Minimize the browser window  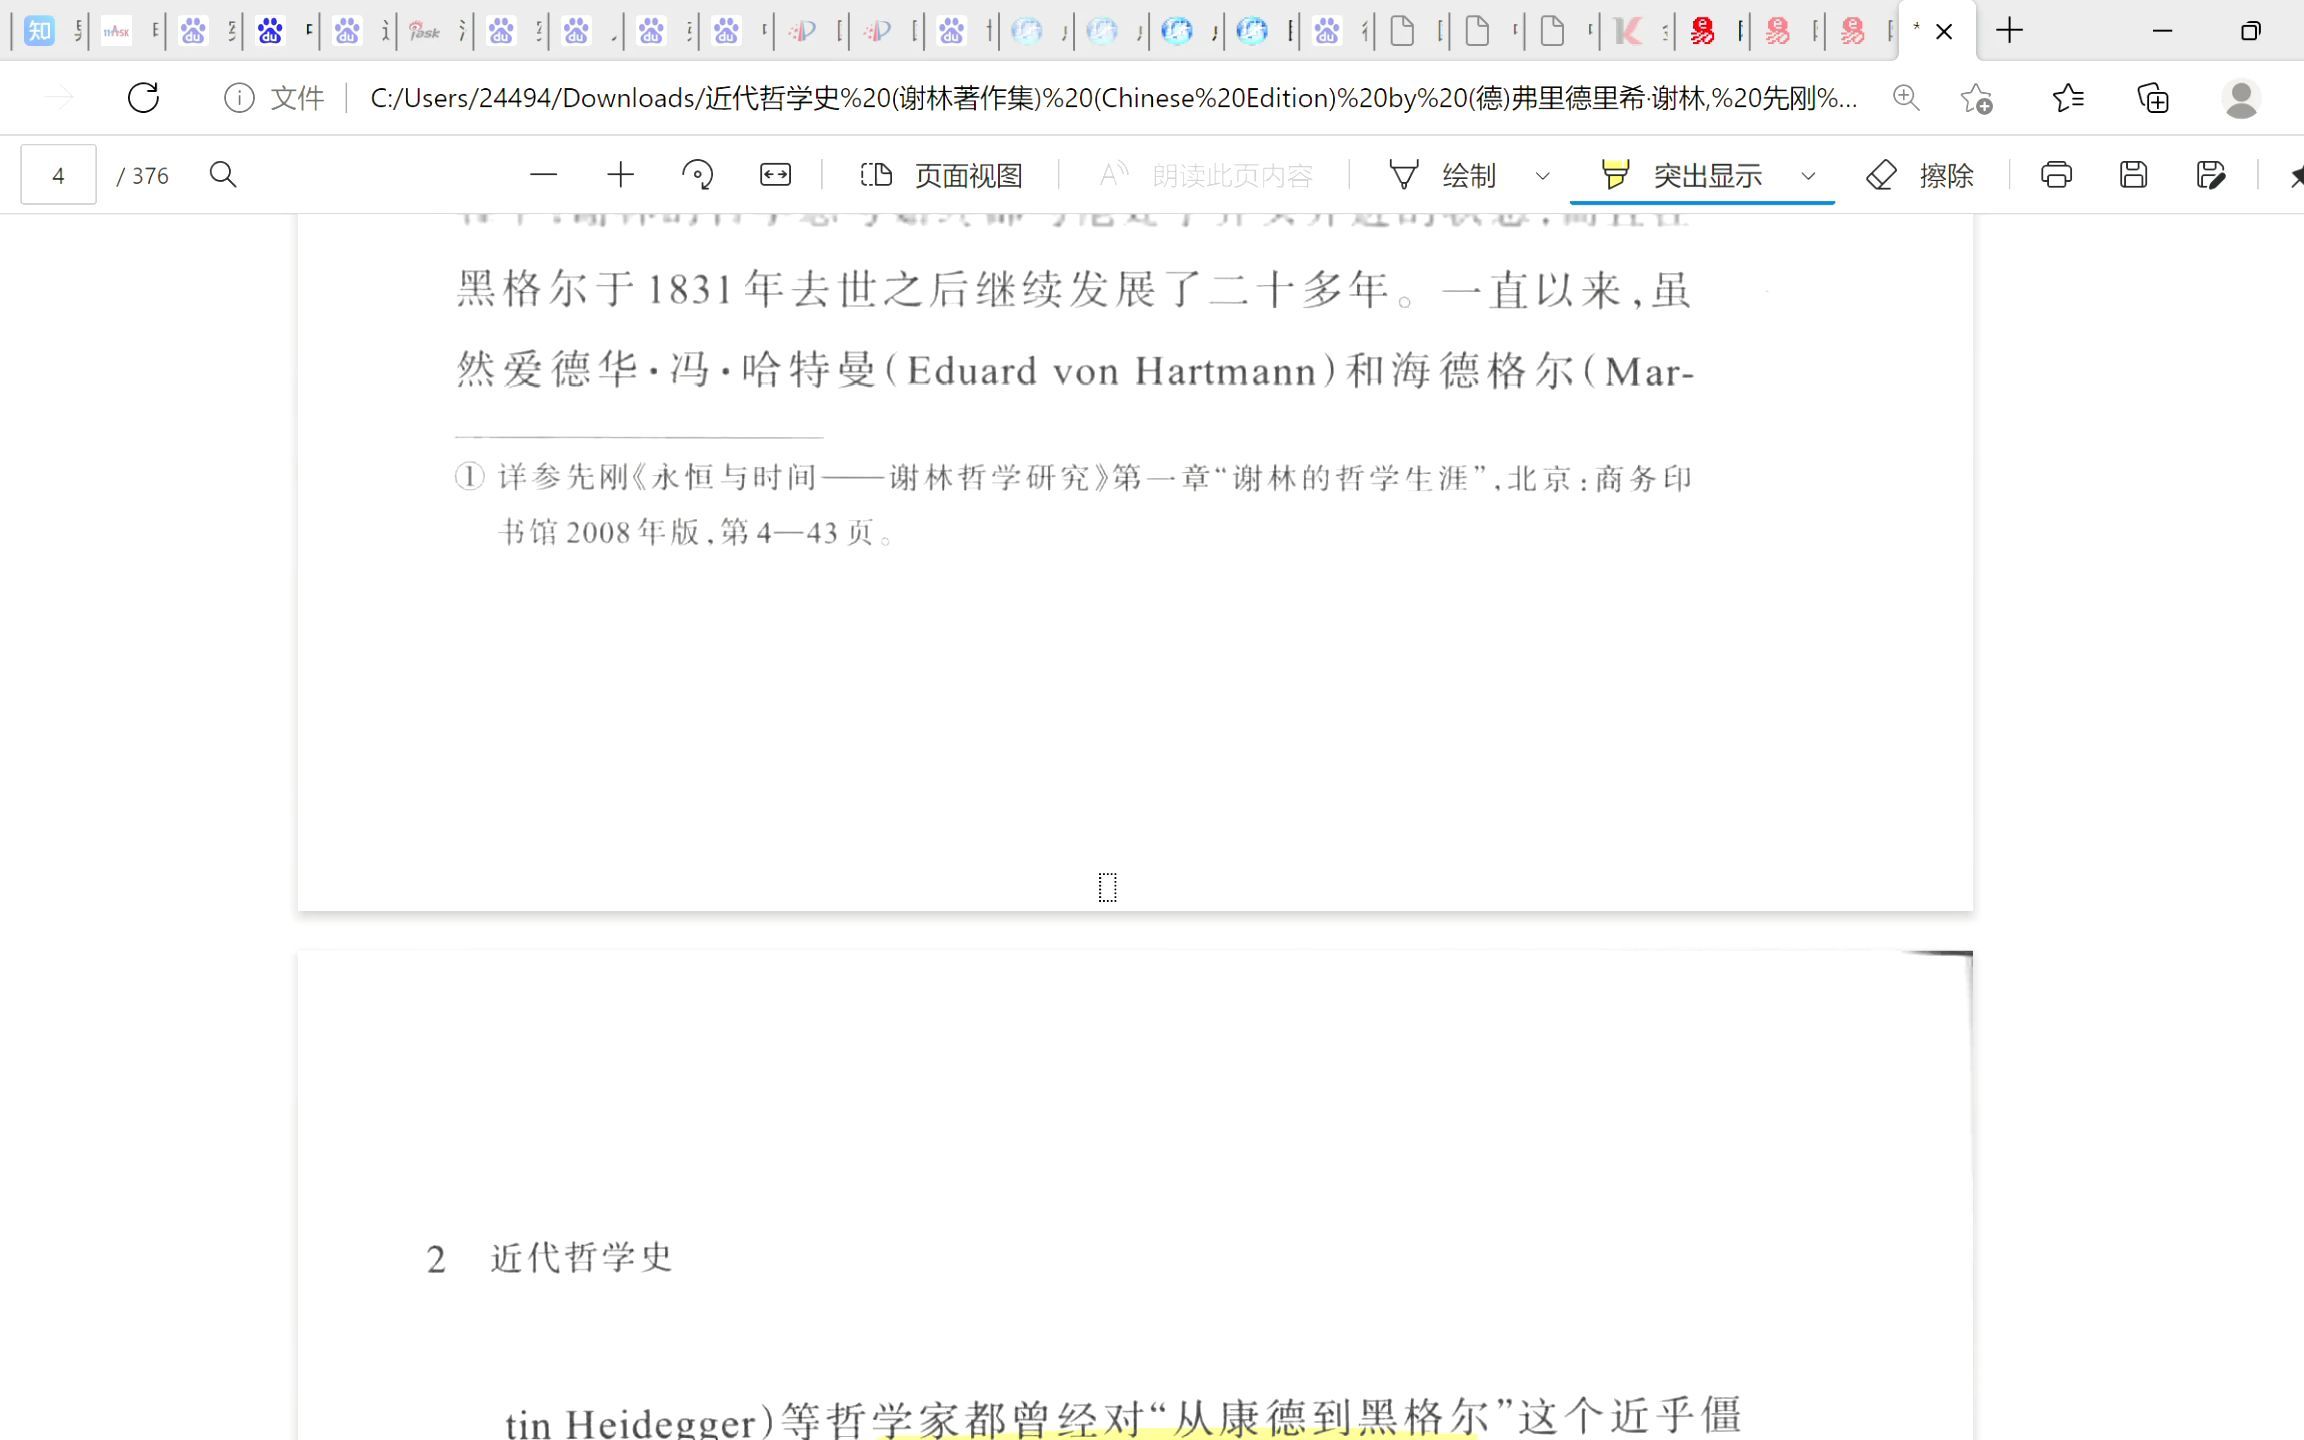point(2162,31)
